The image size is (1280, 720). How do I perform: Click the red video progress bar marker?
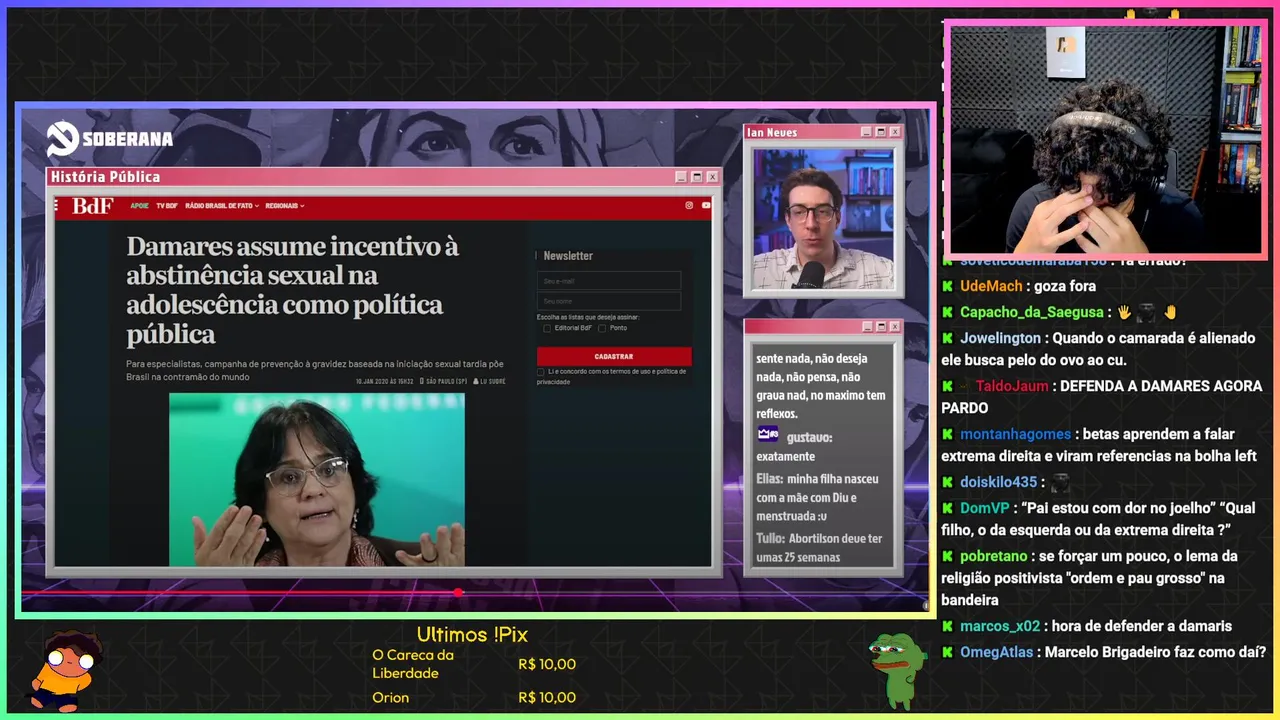pyautogui.click(x=459, y=593)
